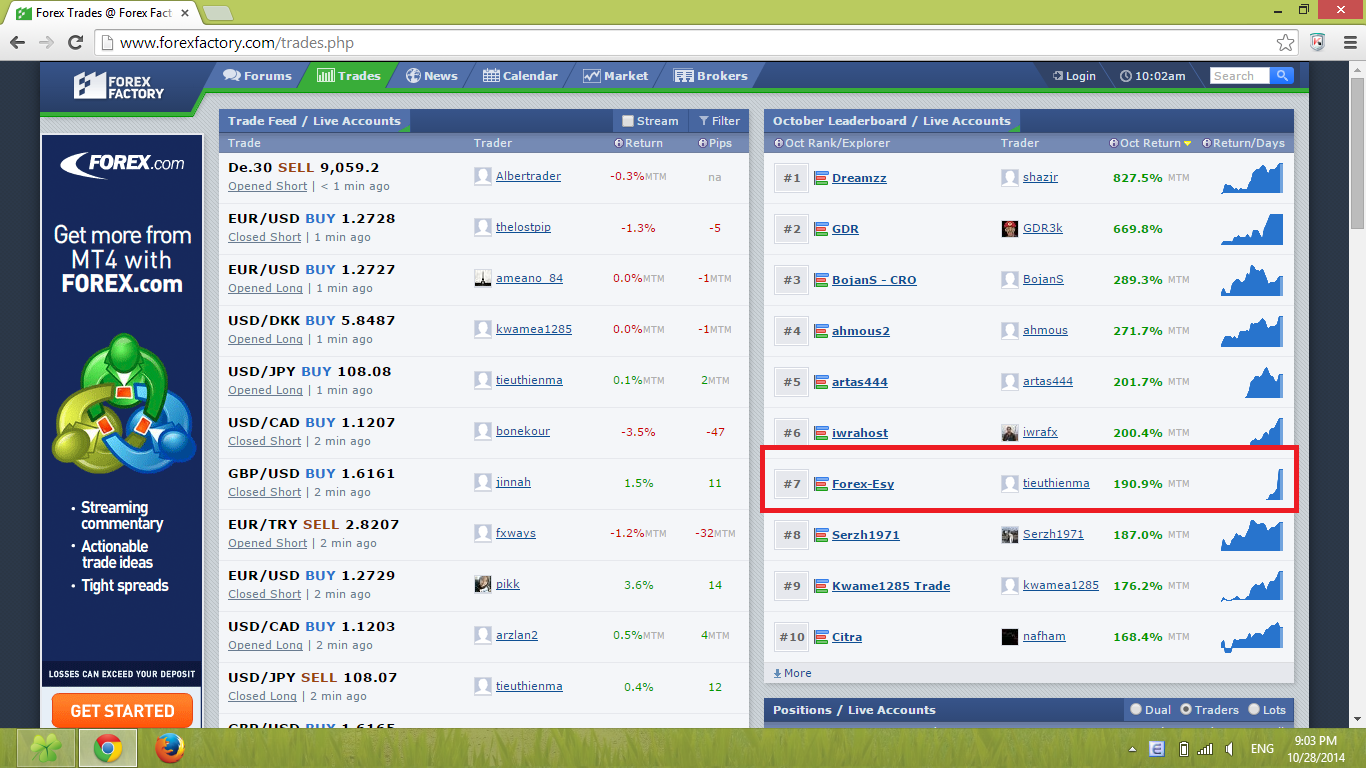Click the Pips column info icon

702,143
